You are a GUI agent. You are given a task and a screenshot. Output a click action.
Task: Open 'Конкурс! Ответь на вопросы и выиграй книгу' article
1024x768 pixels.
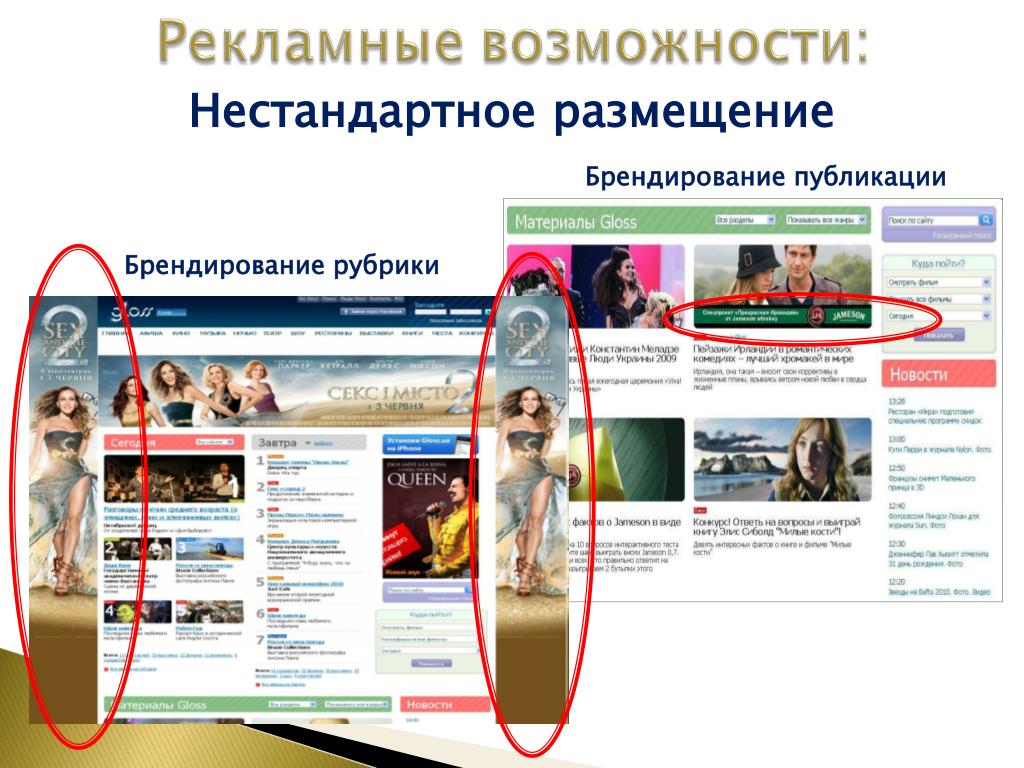(776, 526)
